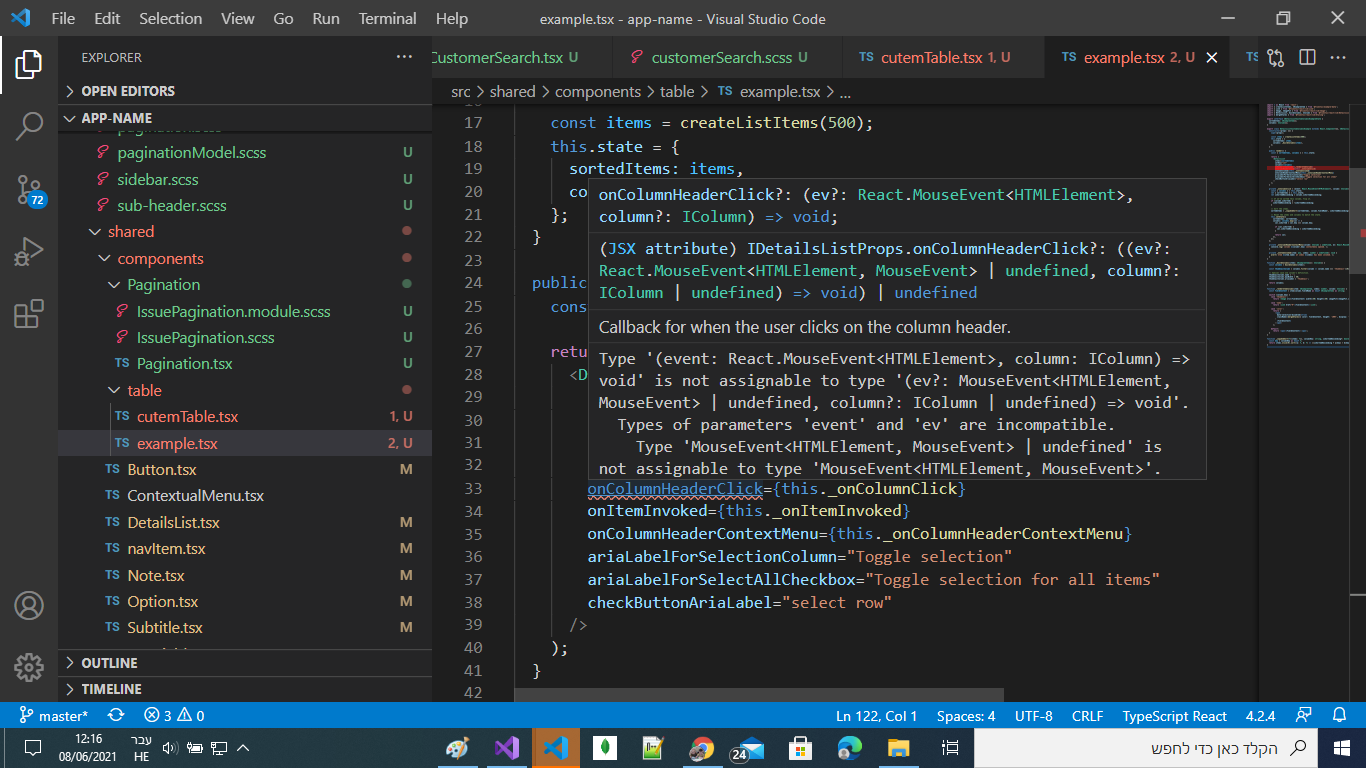Open the Extensions view icon

[25, 312]
